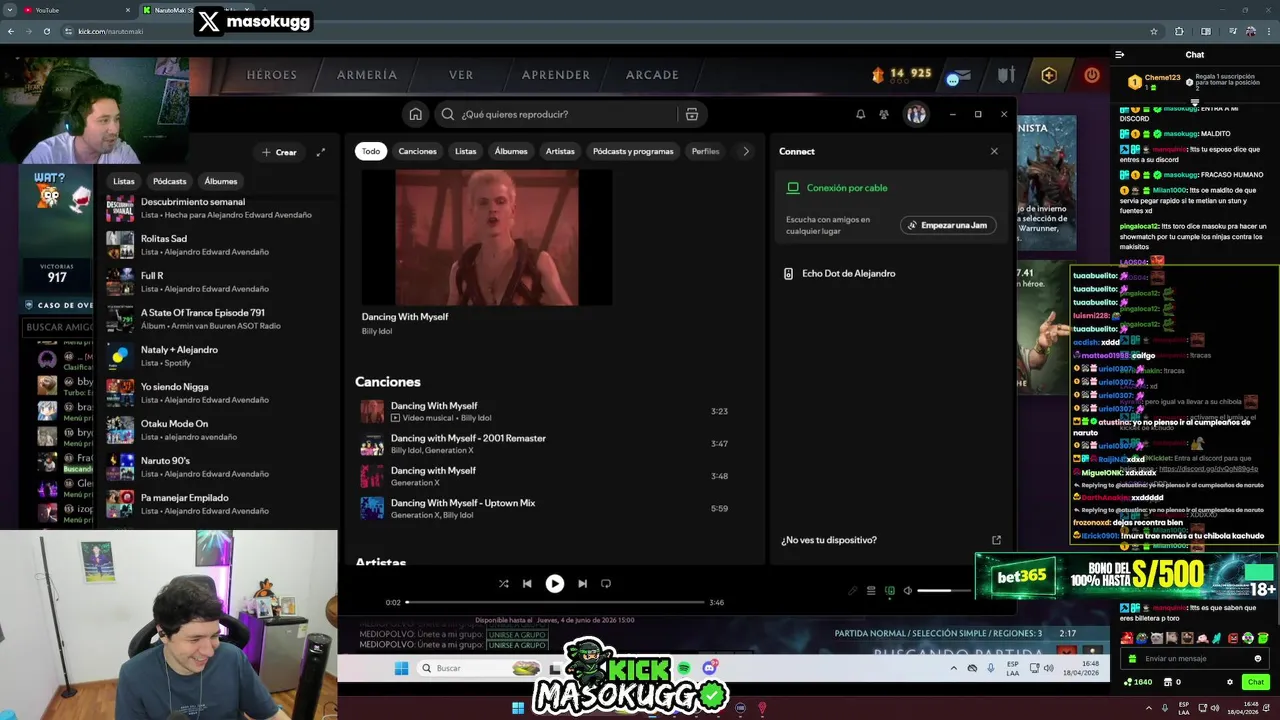Filter library by Pódcasts chip

[x=170, y=181]
